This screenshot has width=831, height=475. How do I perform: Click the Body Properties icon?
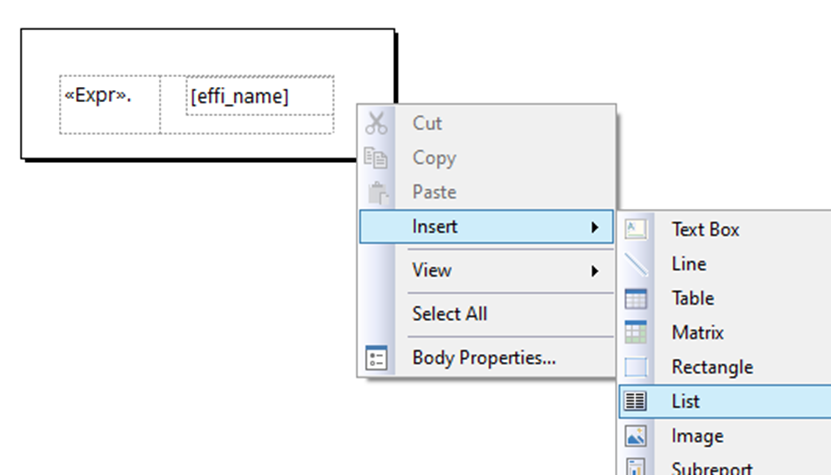[376, 358]
